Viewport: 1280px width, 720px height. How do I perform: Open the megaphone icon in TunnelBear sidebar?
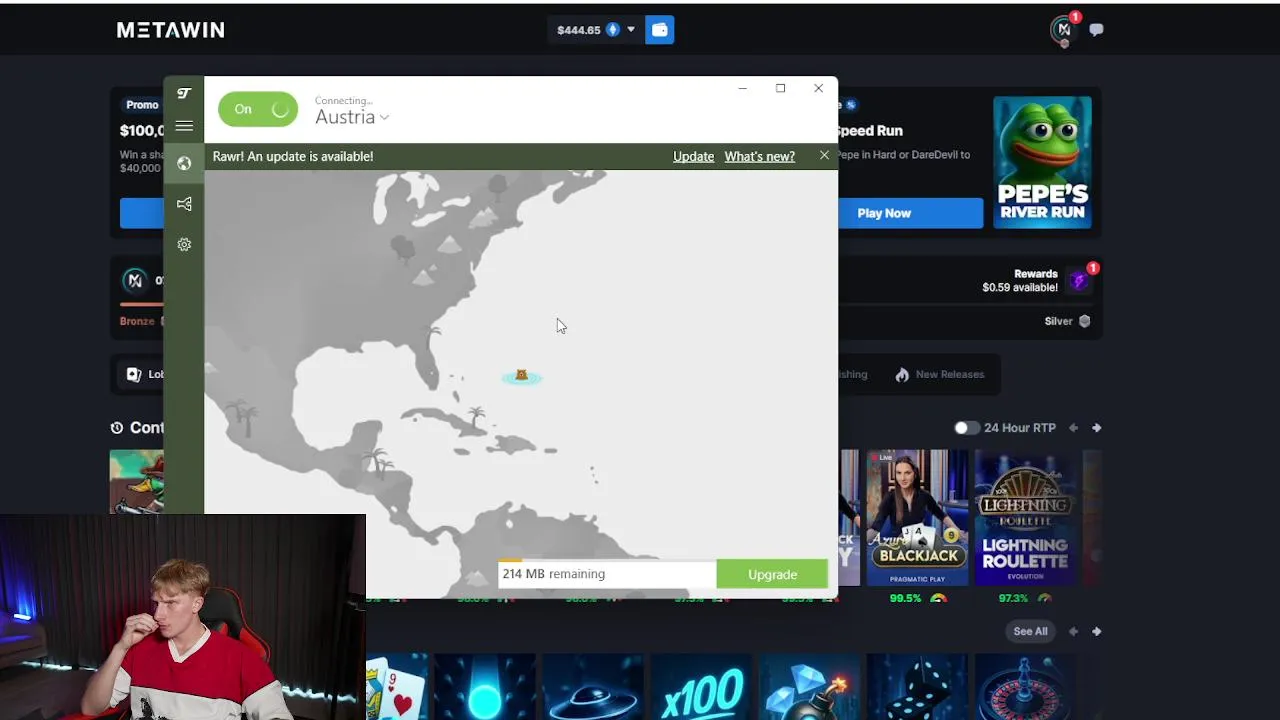[184, 204]
